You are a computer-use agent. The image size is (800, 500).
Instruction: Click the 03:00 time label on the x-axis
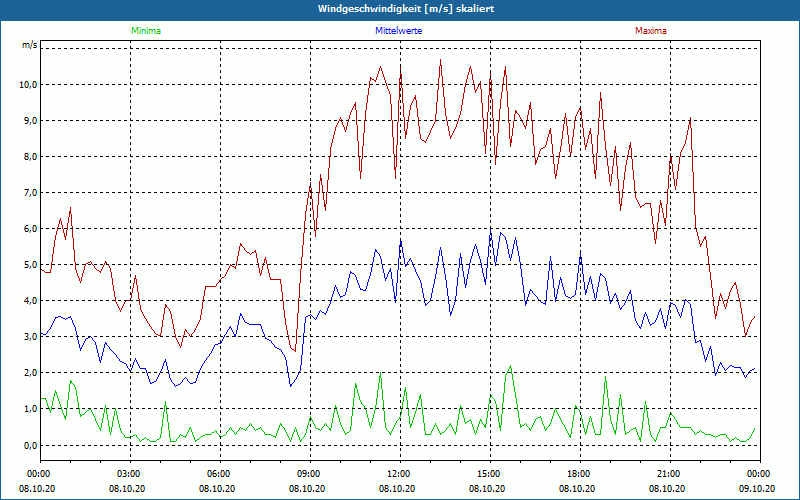coord(131,474)
